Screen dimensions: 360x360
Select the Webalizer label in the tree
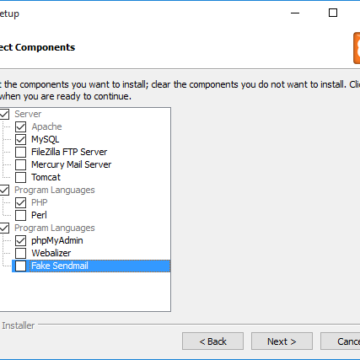[51, 253]
